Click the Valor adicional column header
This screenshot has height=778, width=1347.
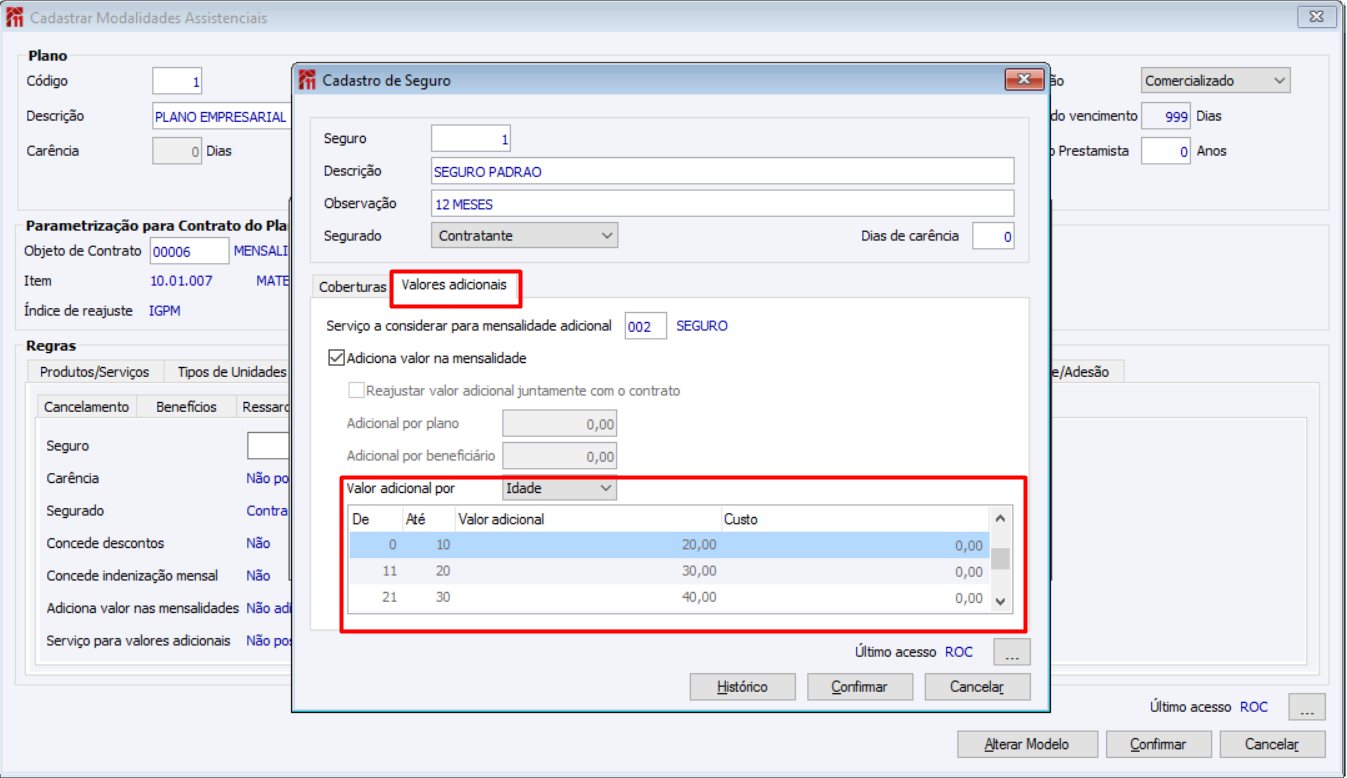tap(587, 519)
